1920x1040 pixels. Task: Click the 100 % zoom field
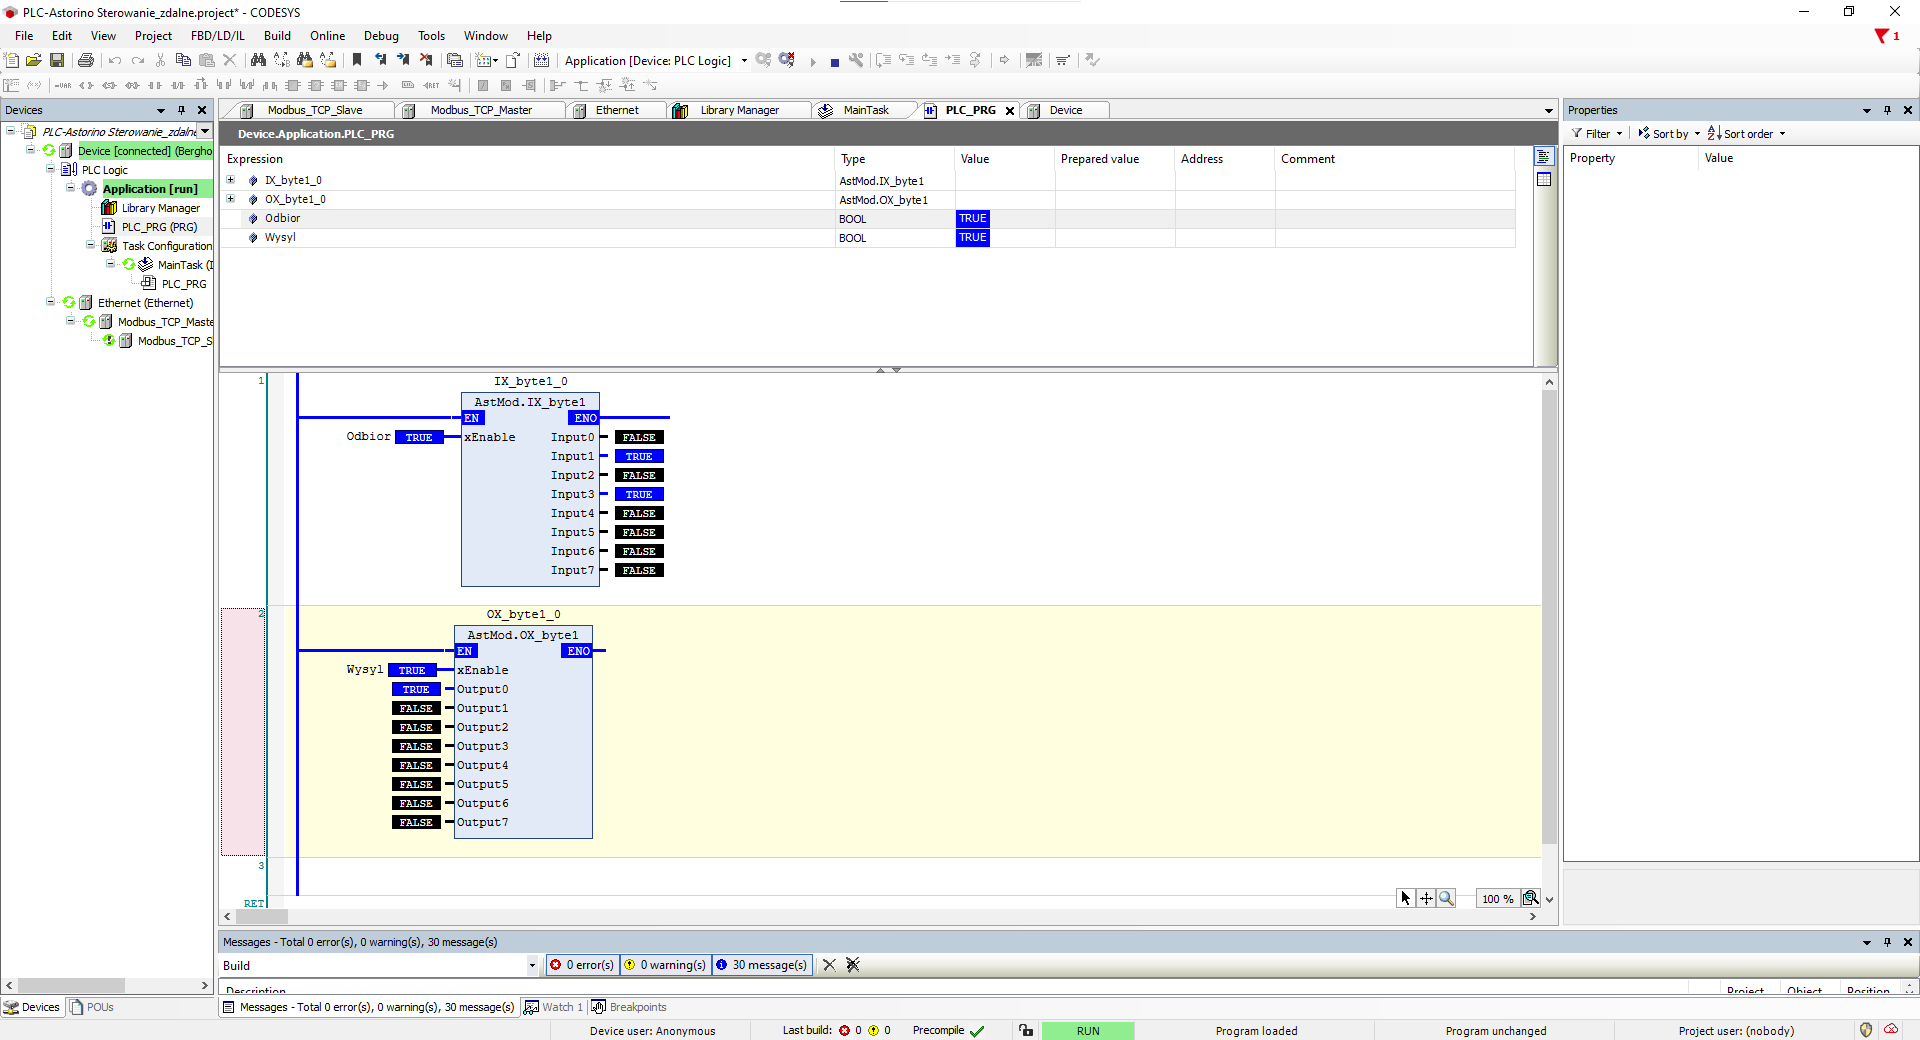click(1497, 899)
